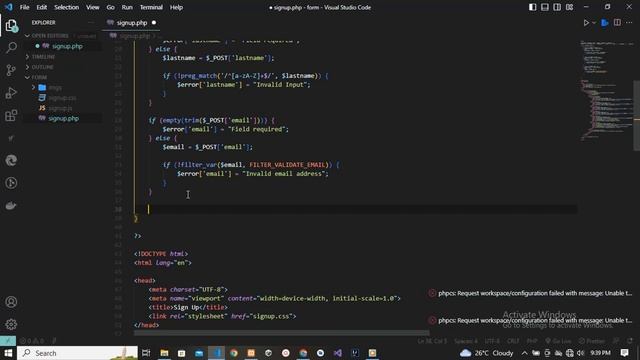Image resolution: width=640 pixels, height=360 pixels.
Task: Click the VS Code logo in the title bar
Action: (9, 7)
